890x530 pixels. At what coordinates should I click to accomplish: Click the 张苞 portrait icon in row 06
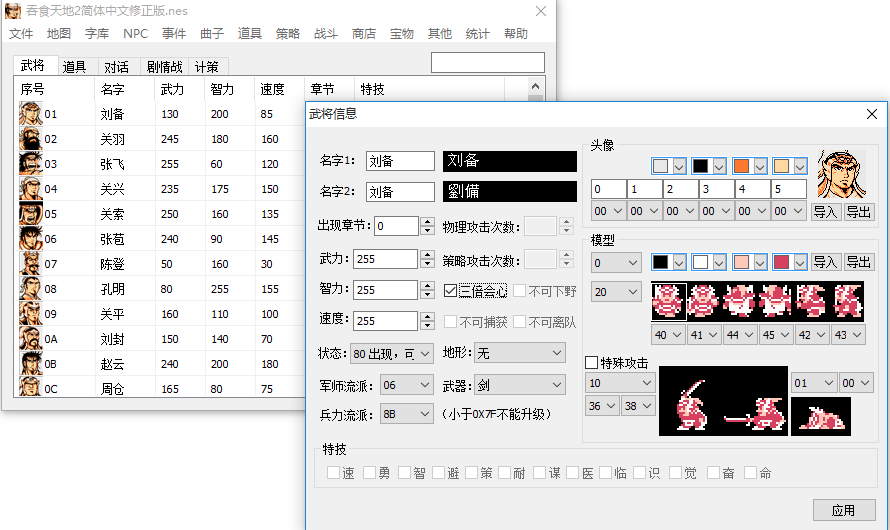pos(31,238)
